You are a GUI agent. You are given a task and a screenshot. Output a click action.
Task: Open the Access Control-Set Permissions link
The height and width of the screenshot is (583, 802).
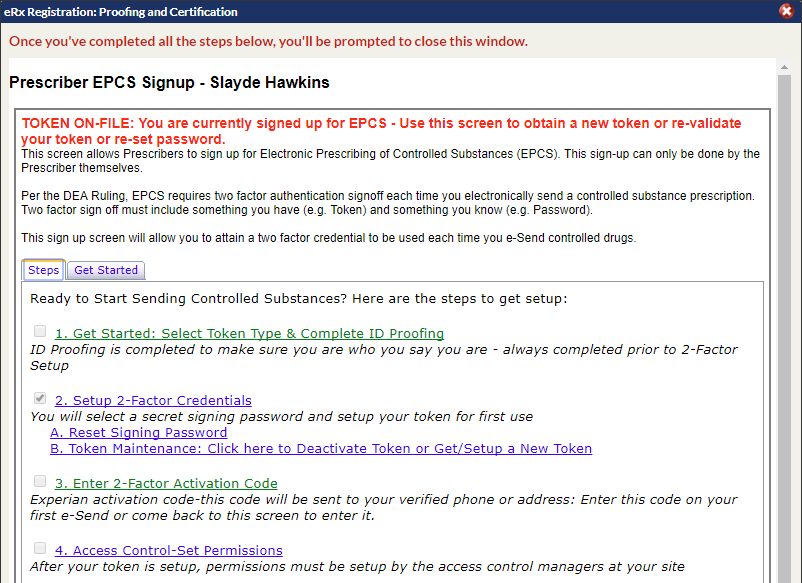point(168,550)
